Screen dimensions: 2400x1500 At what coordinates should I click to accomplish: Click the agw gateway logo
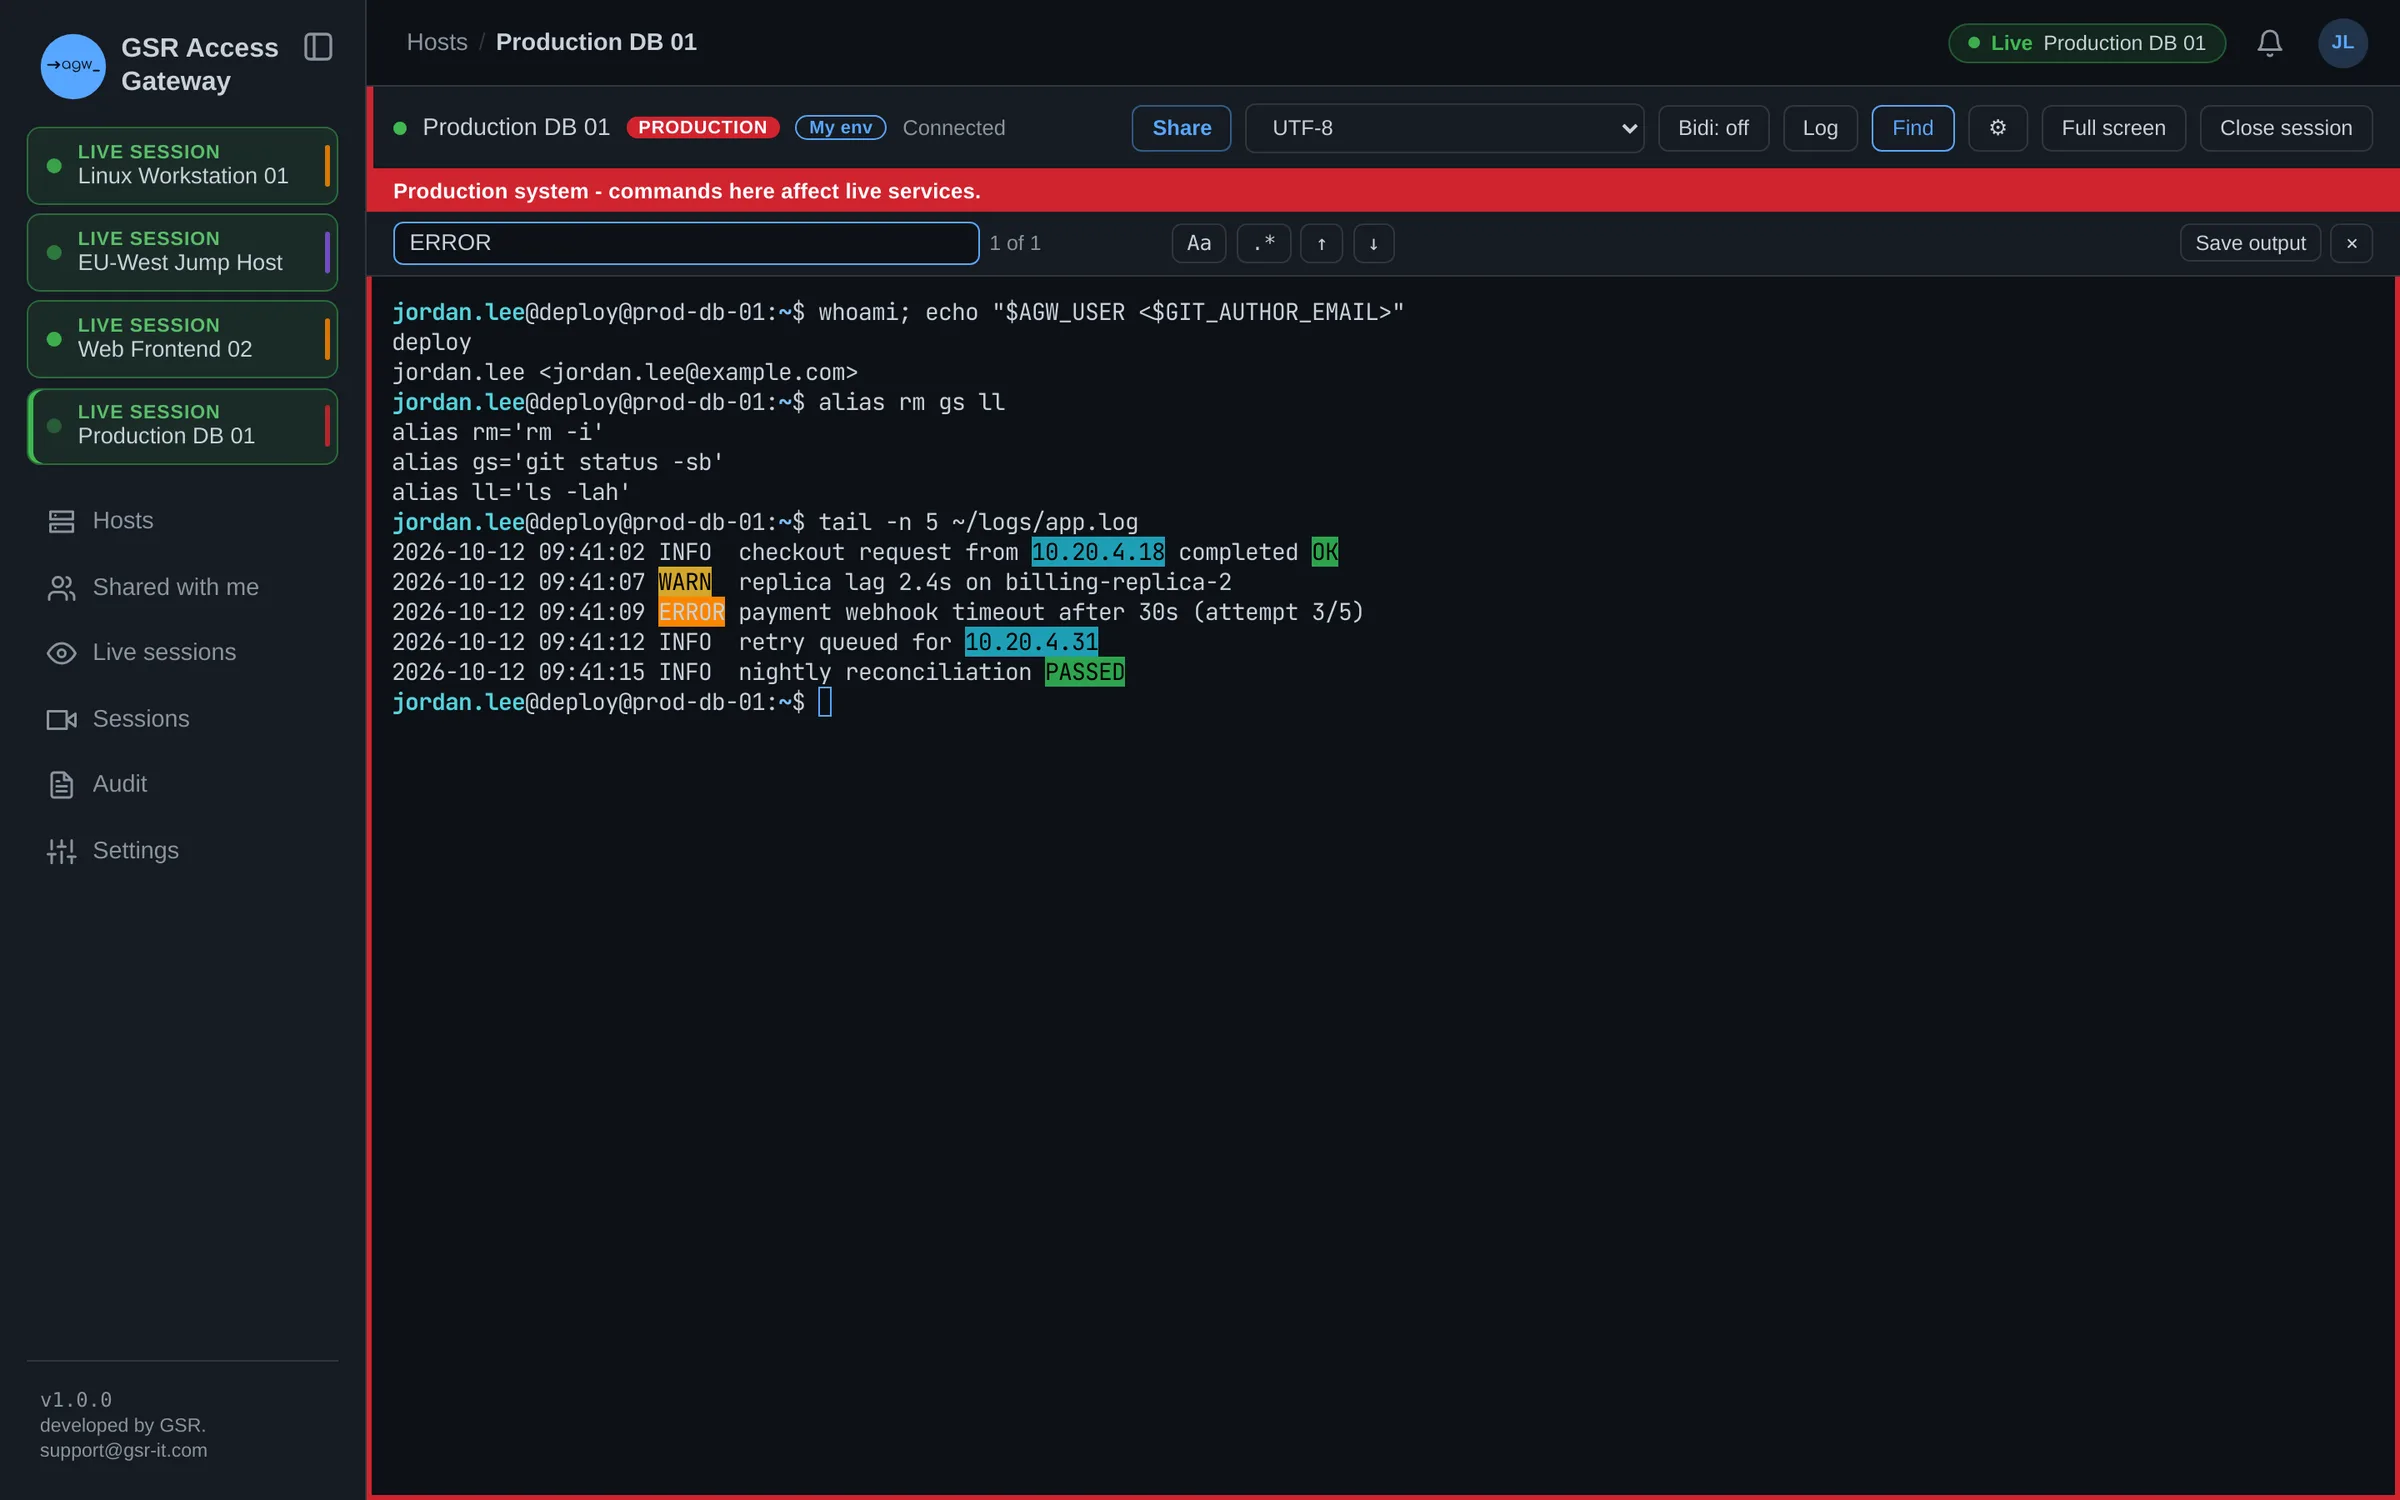(x=73, y=66)
